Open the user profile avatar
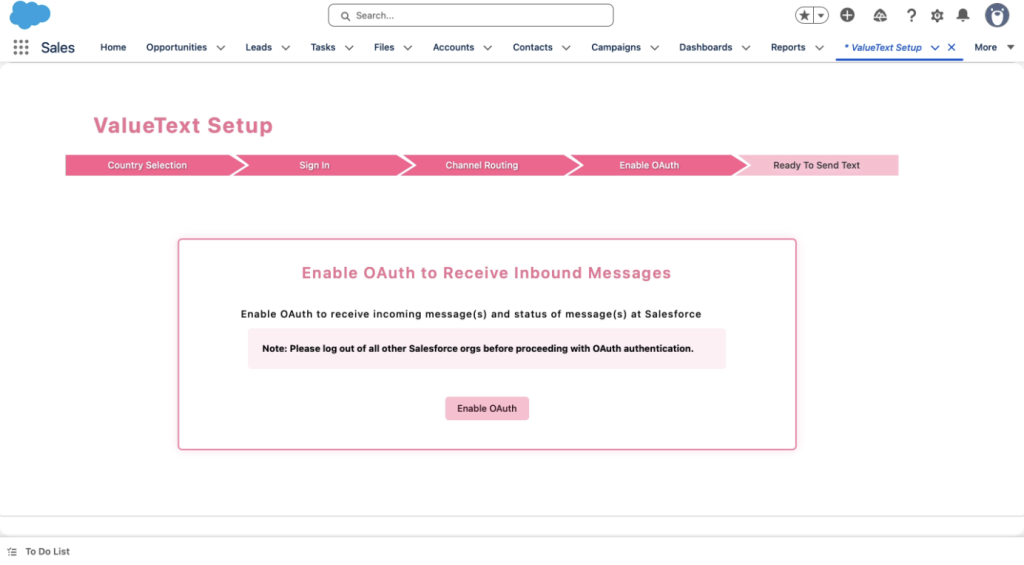1024x565 pixels. pyautogui.click(x=996, y=15)
